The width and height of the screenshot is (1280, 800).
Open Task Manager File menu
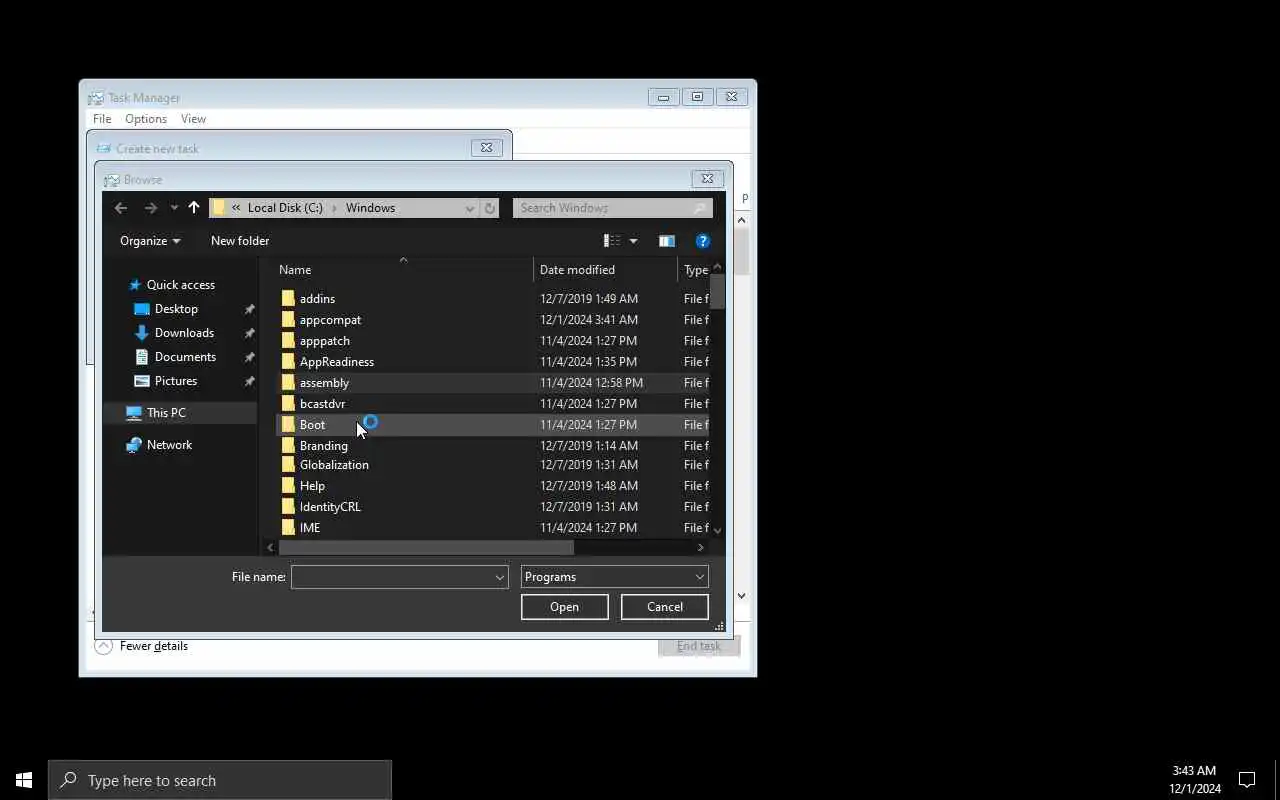pyautogui.click(x=102, y=119)
